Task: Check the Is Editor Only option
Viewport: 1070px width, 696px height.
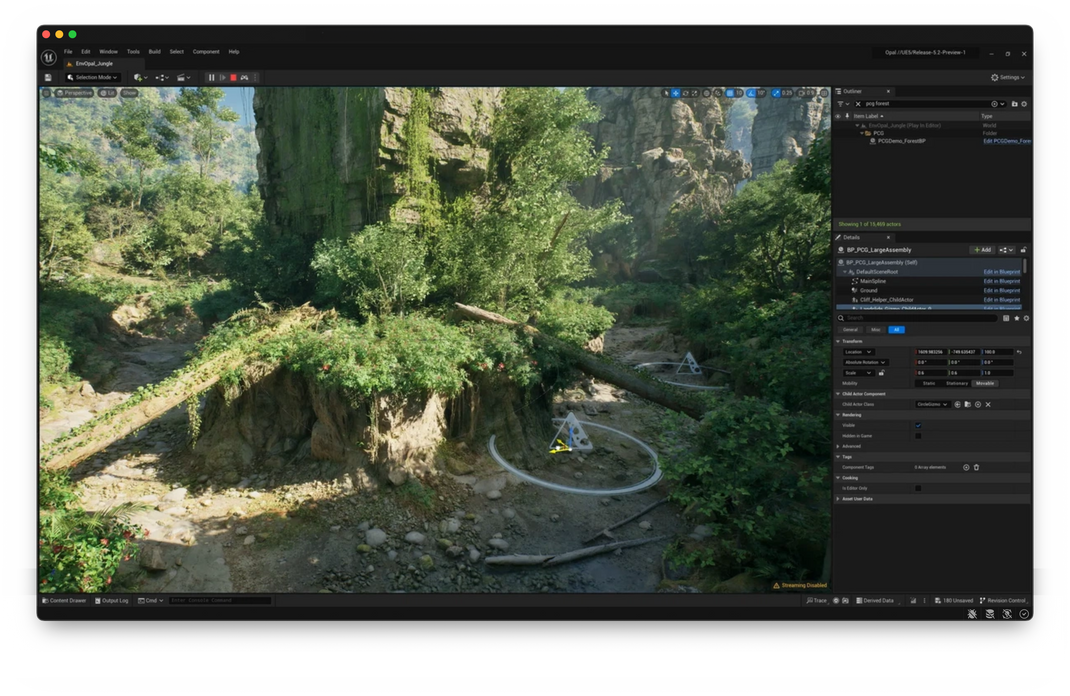Action: [918, 488]
